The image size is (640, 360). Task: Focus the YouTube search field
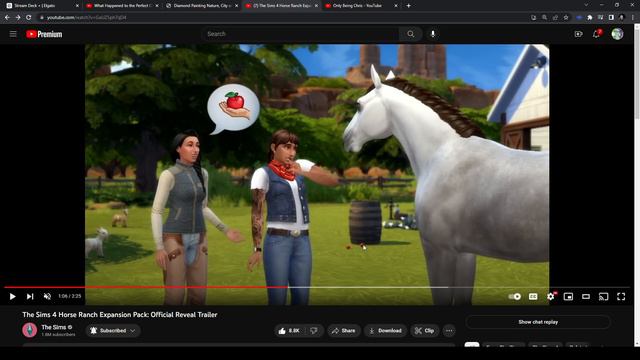[x=300, y=34]
